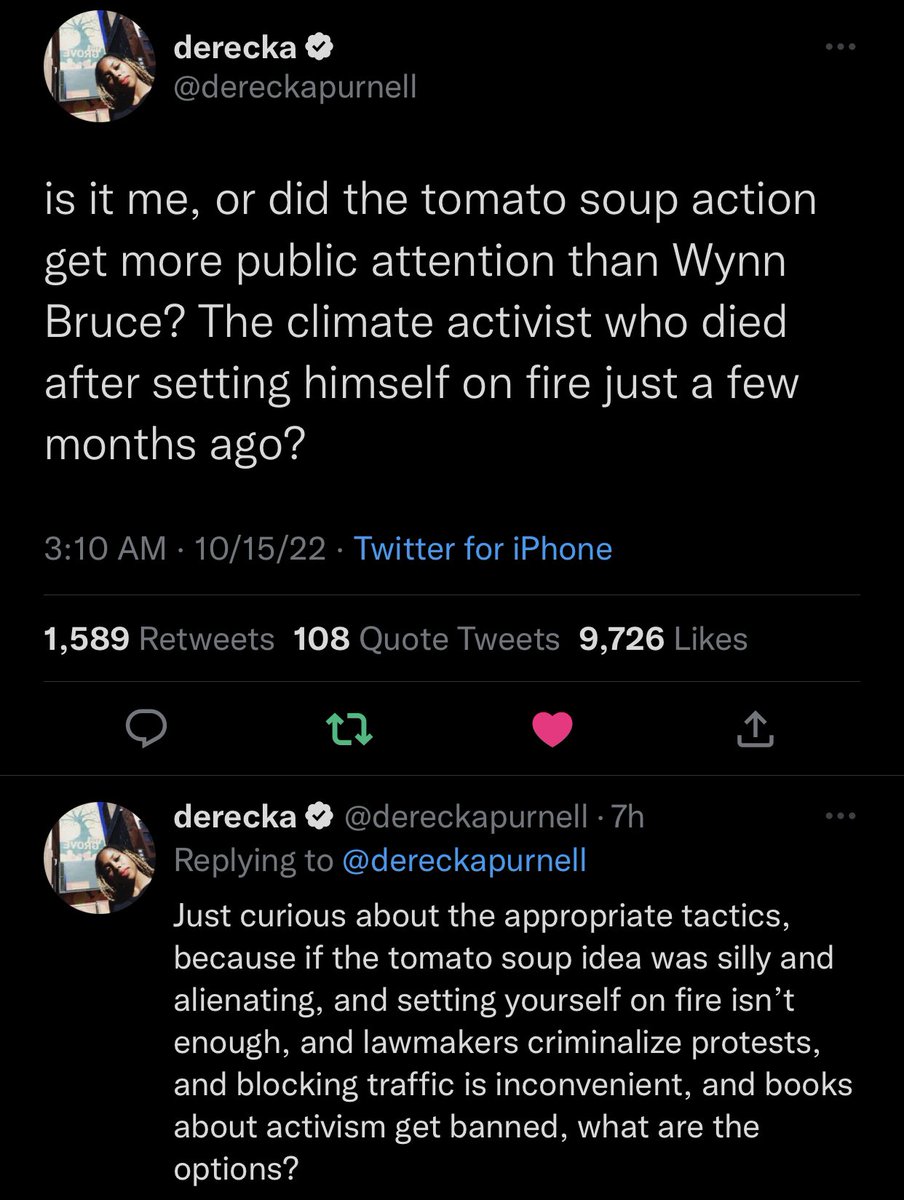
Task: Open the main tweet's three-dot menu
Action: (x=840, y=49)
